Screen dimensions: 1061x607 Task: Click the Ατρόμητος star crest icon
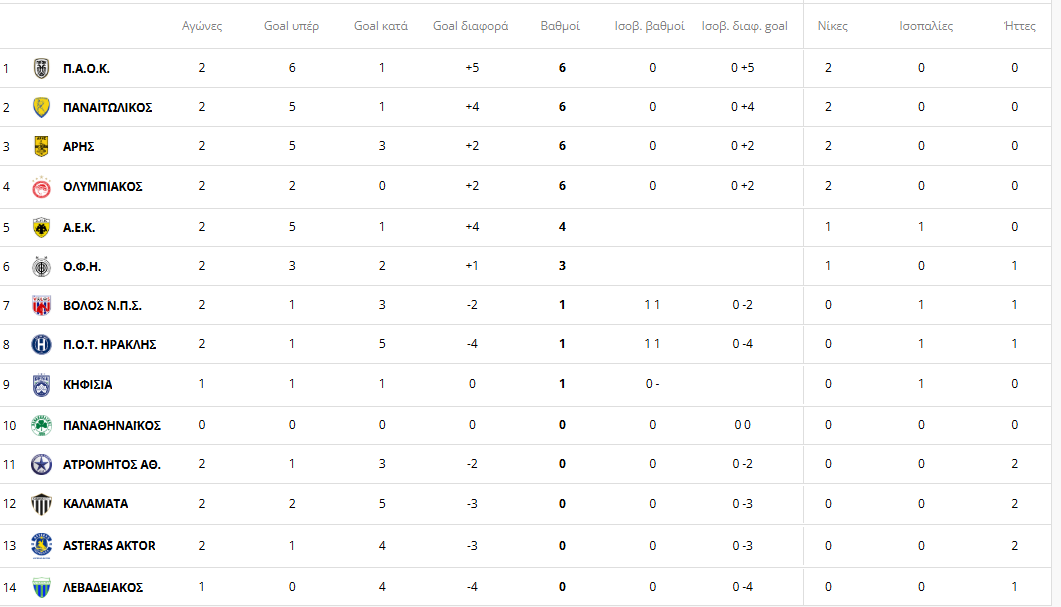coord(41,465)
